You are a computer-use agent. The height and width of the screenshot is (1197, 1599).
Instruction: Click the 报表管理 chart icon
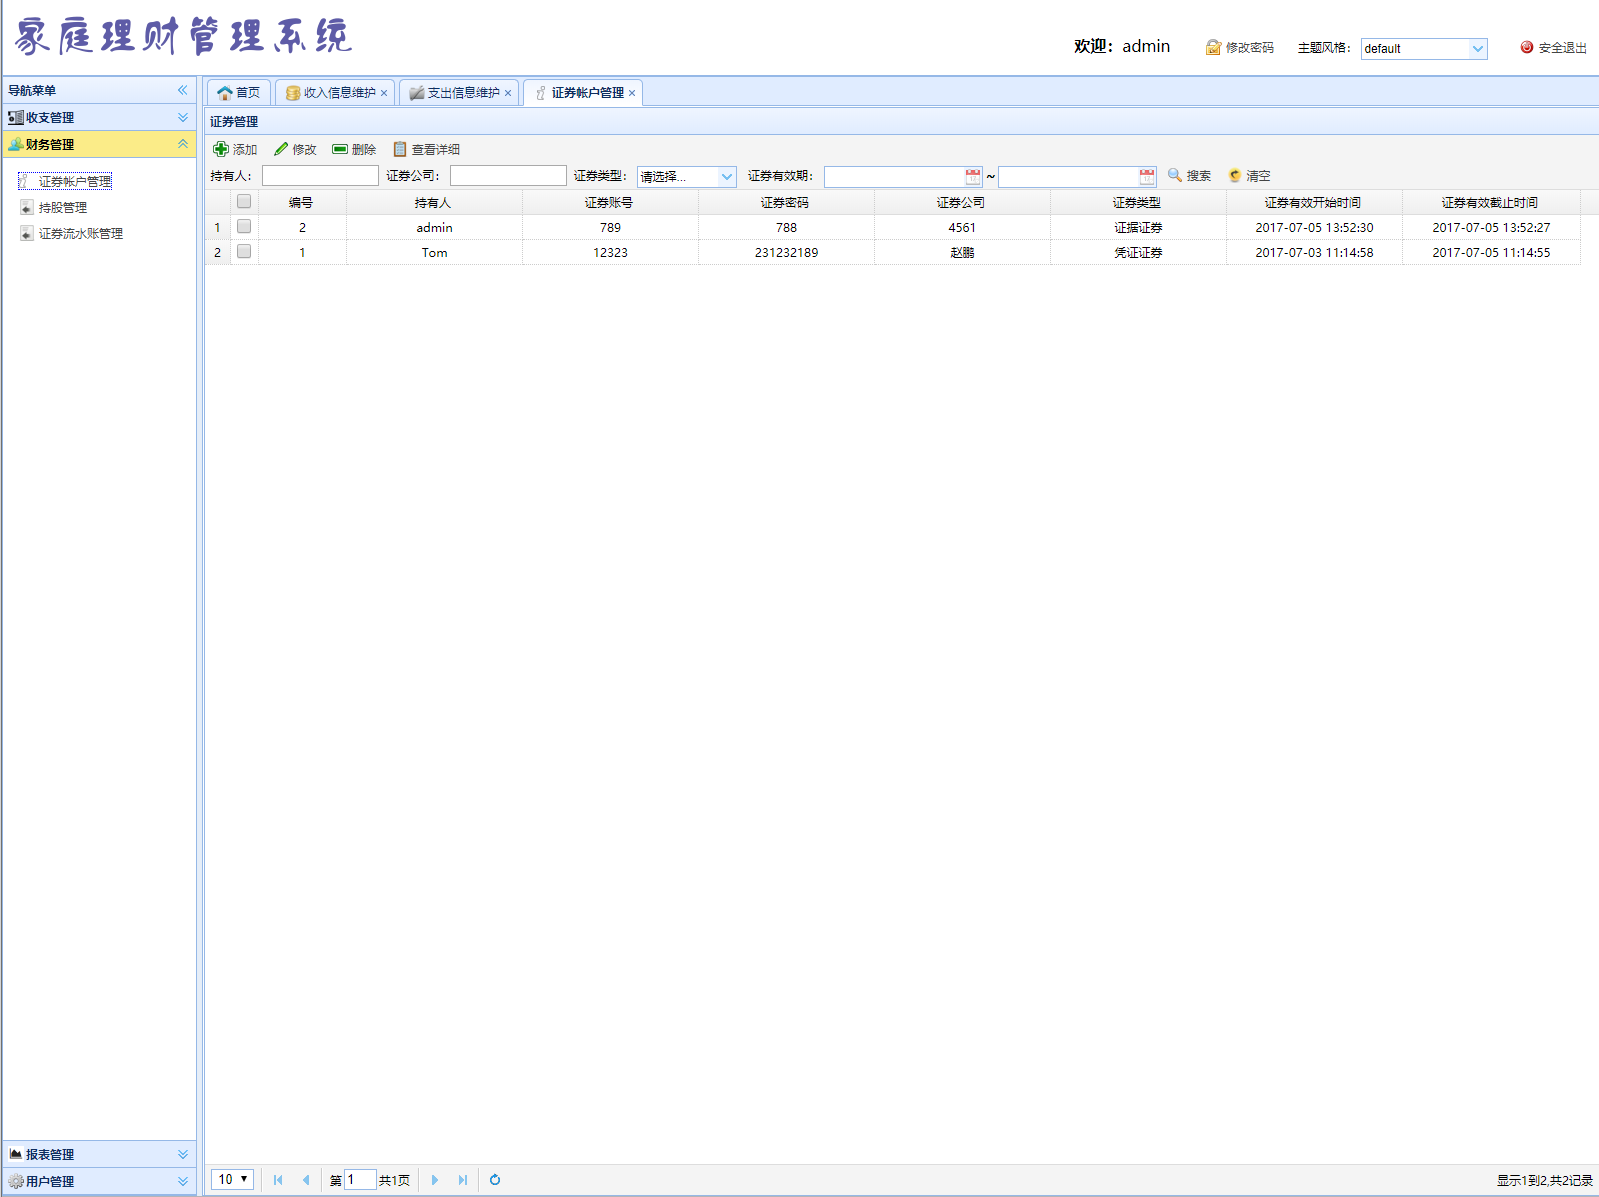(x=16, y=1154)
